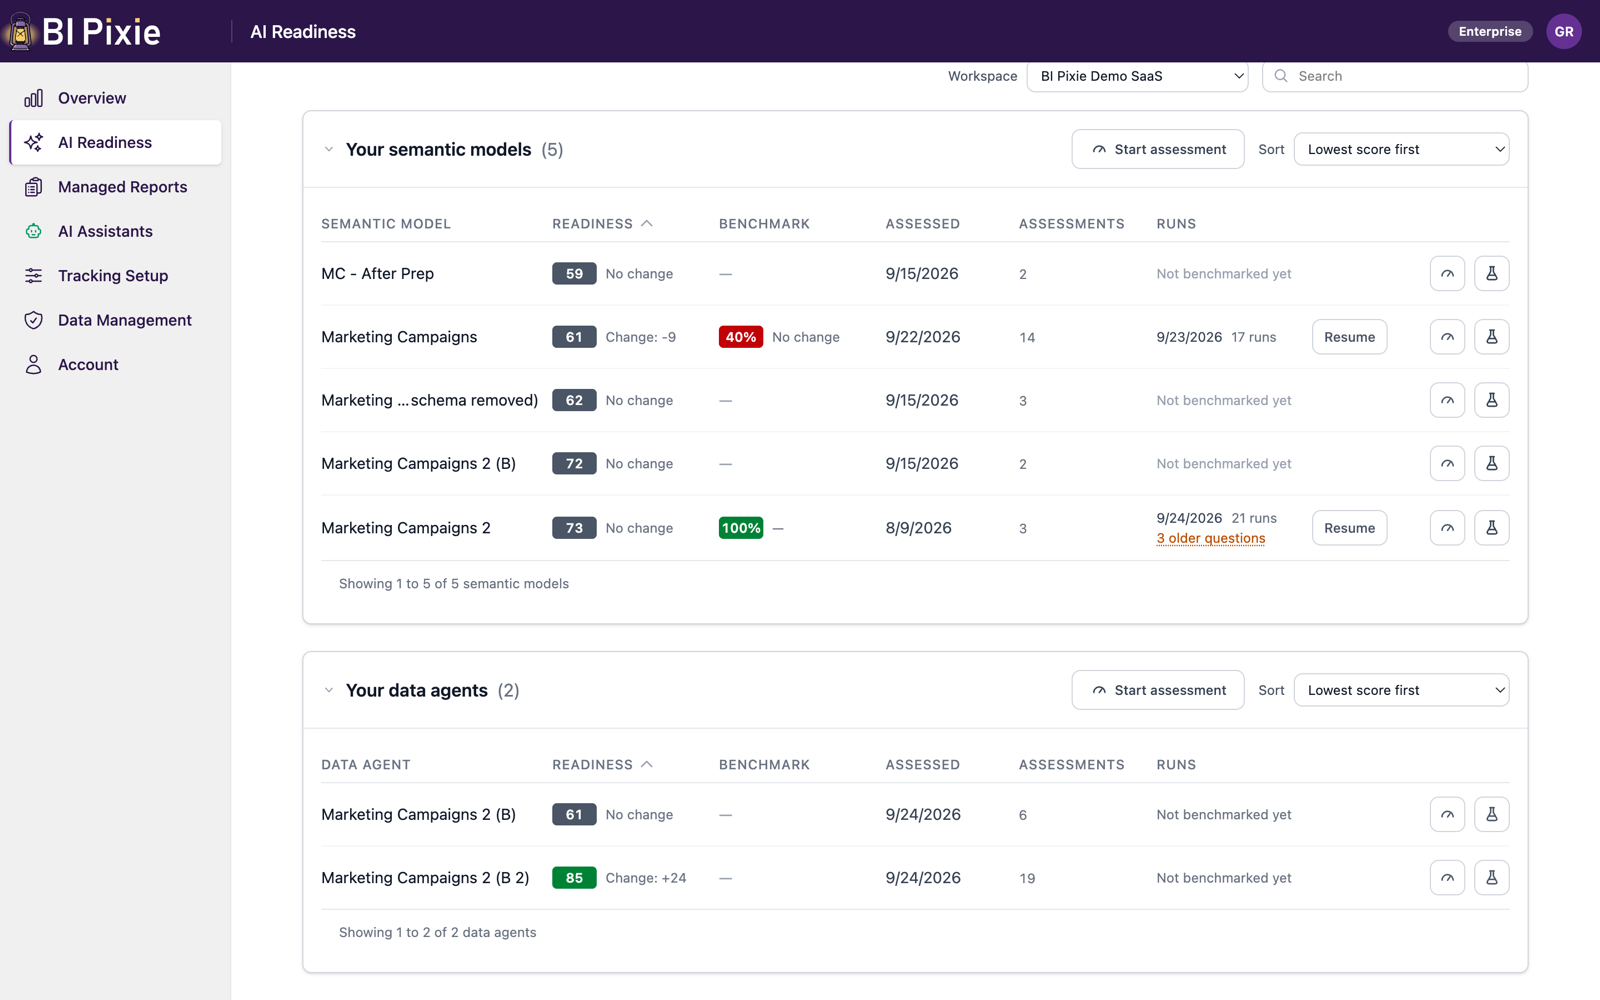
Task: Click the assessment gauge icon for MC - After Prep
Action: point(1447,273)
